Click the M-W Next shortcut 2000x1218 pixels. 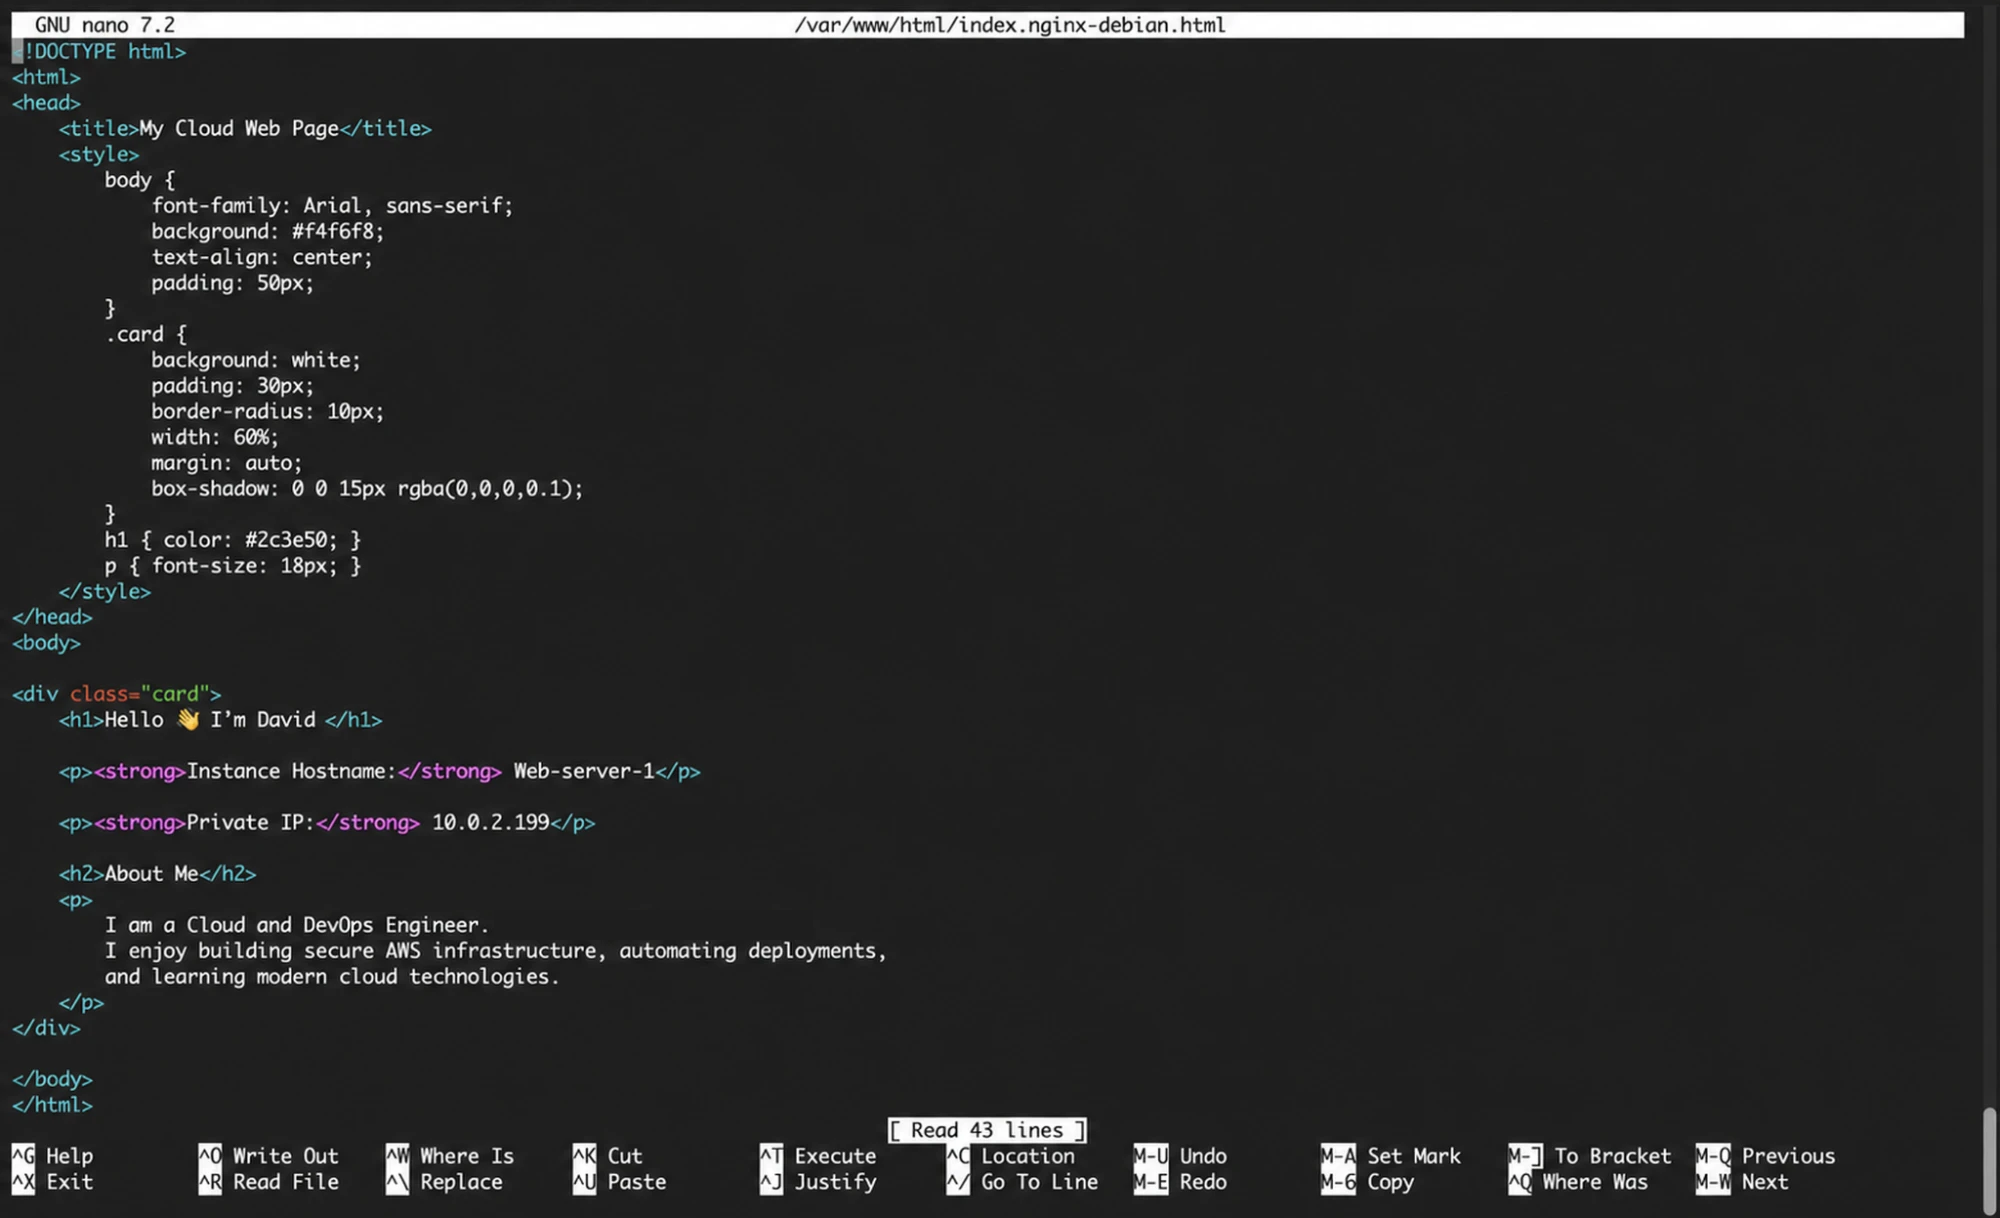tap(1743, 1182)
